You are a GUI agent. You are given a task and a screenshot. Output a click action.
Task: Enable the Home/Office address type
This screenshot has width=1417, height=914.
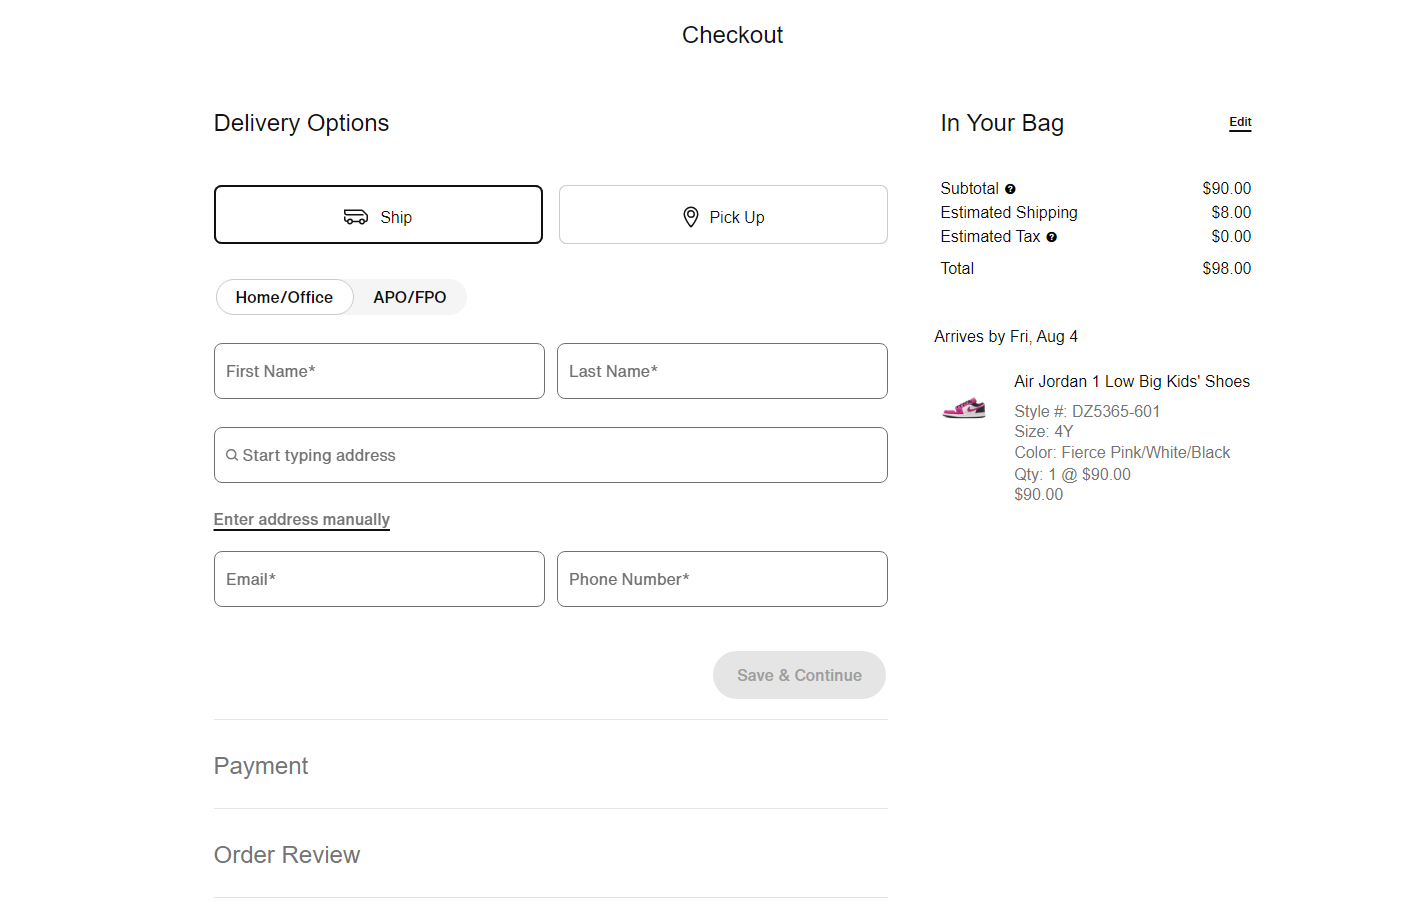point(284,297)
